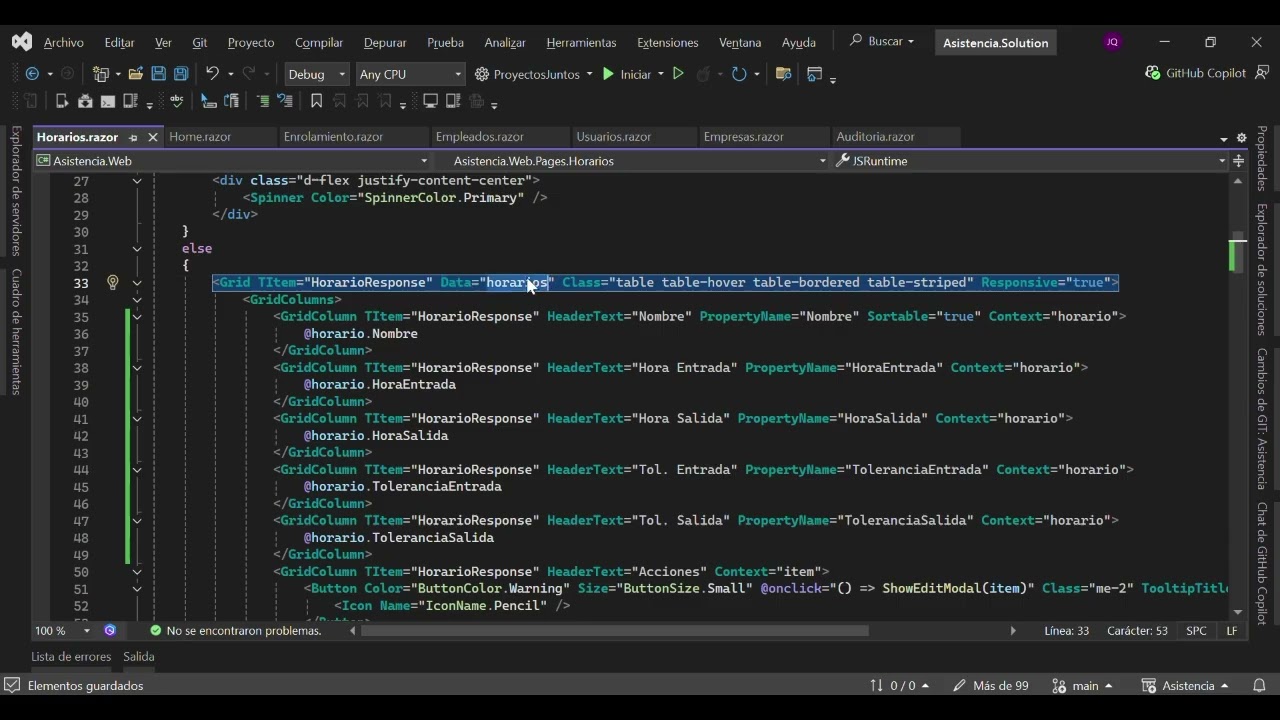
Task: Open the Asistencia repository selector
Action: click(1186, 686)
